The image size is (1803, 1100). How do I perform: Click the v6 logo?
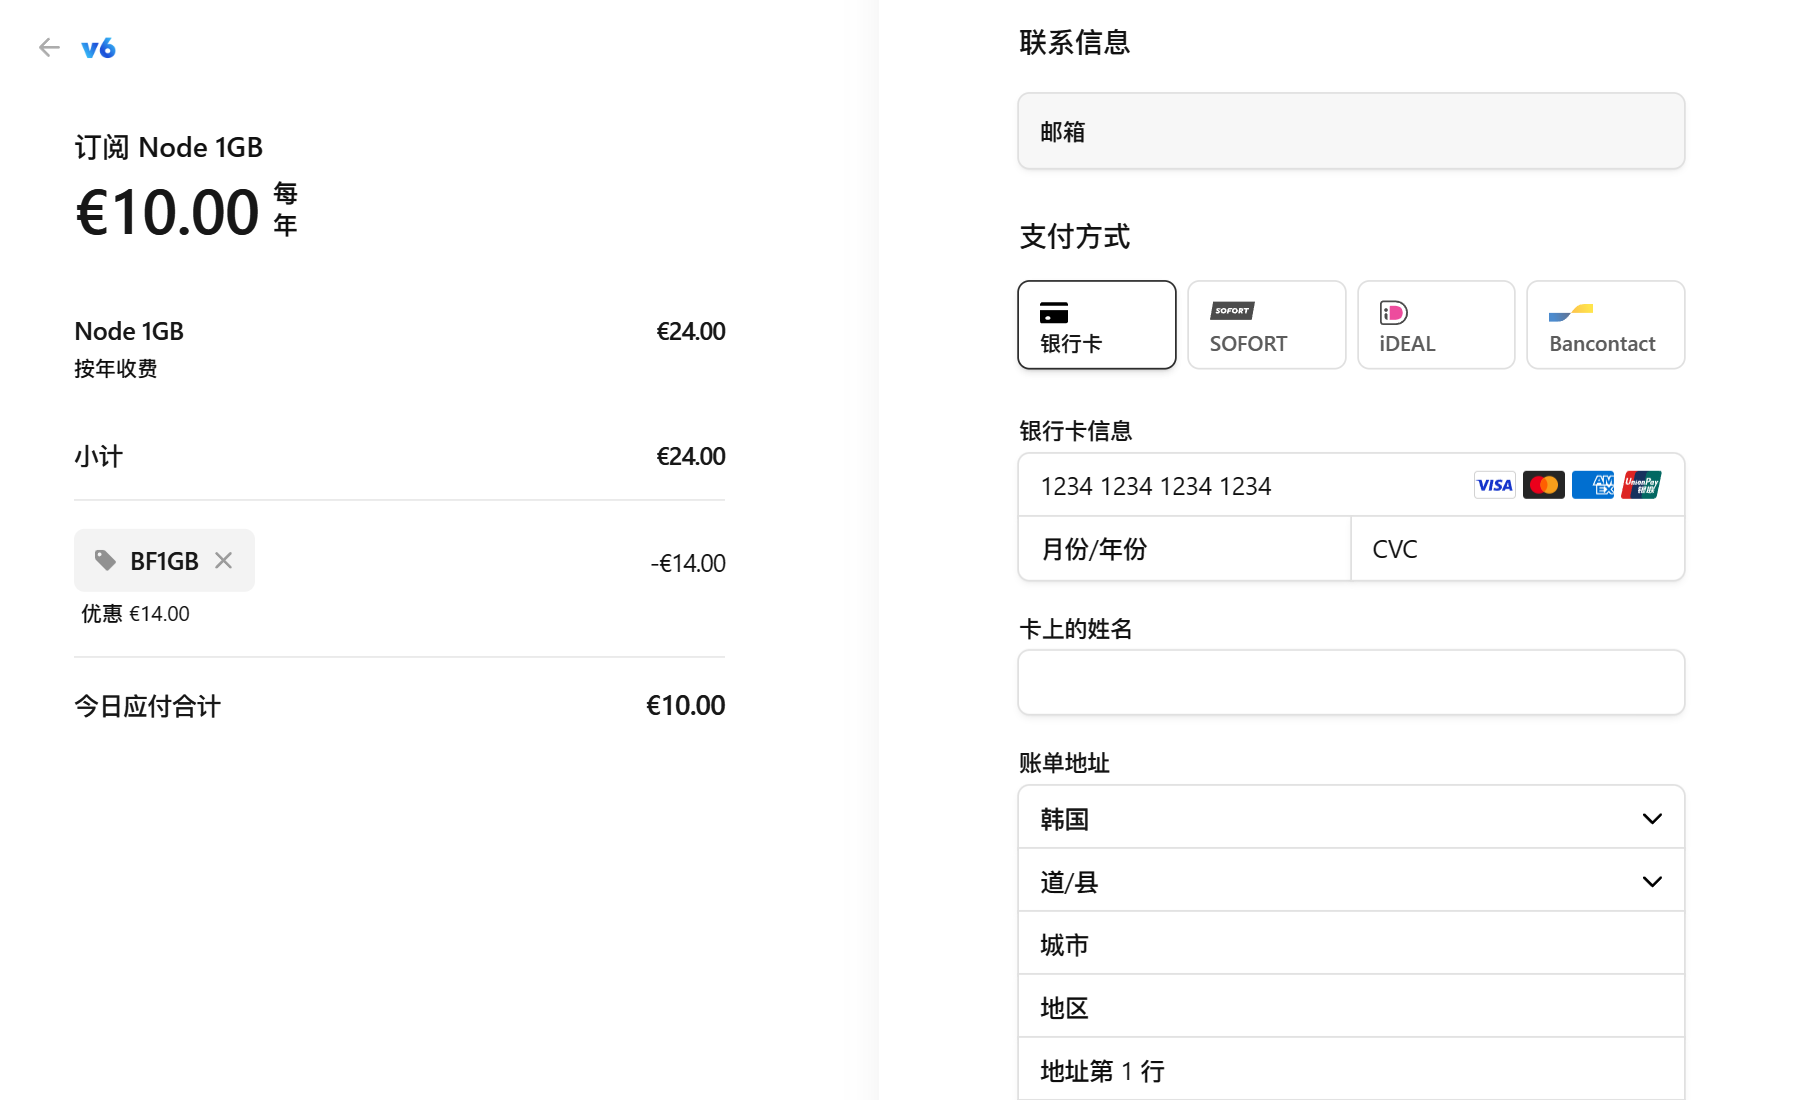(98, 47)
